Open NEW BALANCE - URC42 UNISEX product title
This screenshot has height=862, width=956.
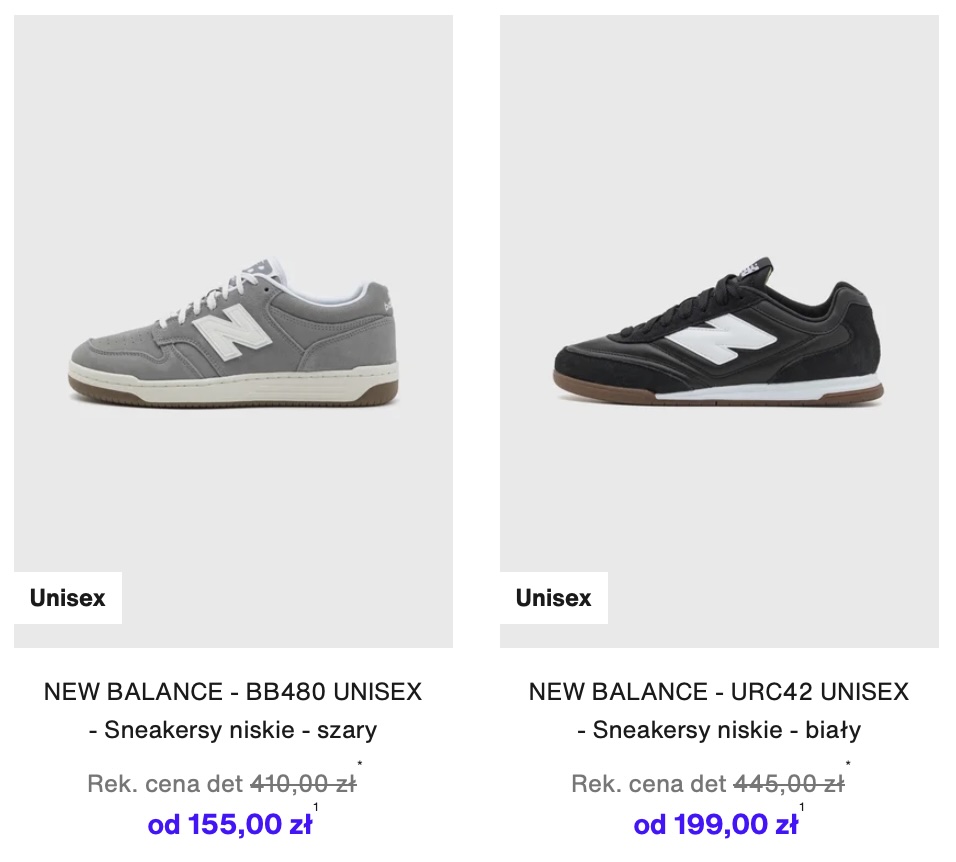coord(719,692)
